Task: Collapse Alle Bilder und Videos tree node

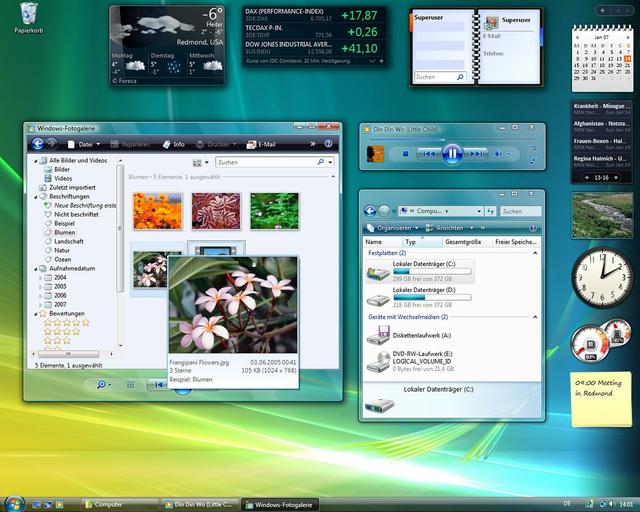Action: tap(36, 161)
